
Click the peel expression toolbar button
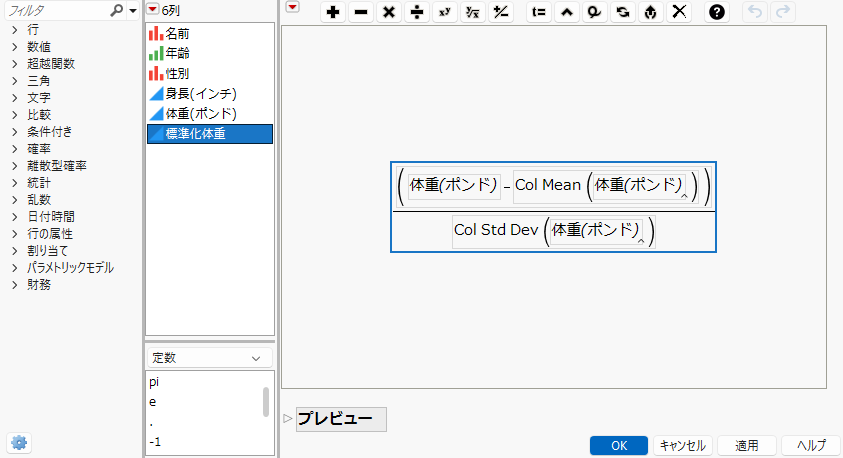click(x=651, y=12)
